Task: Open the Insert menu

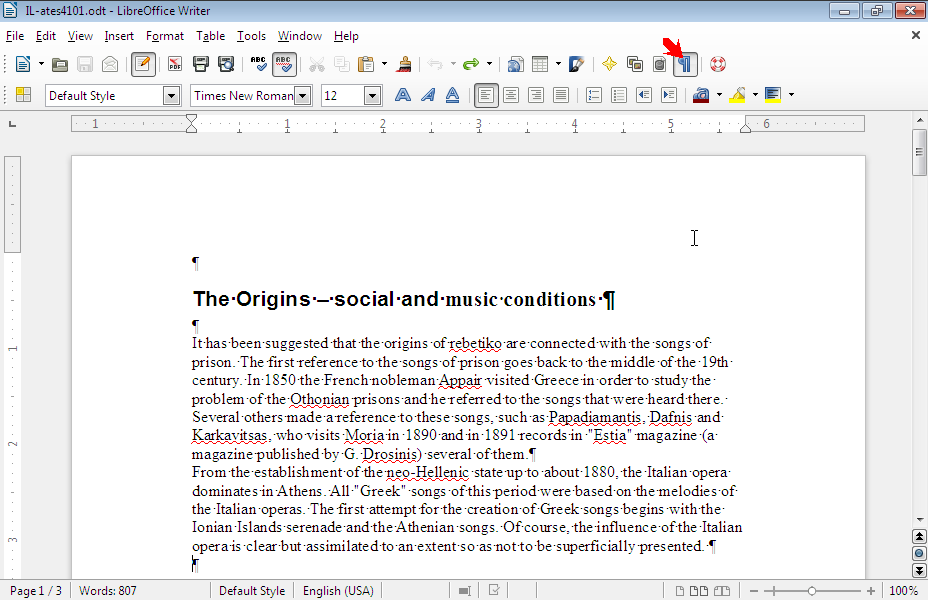Action: coord(119,36)
